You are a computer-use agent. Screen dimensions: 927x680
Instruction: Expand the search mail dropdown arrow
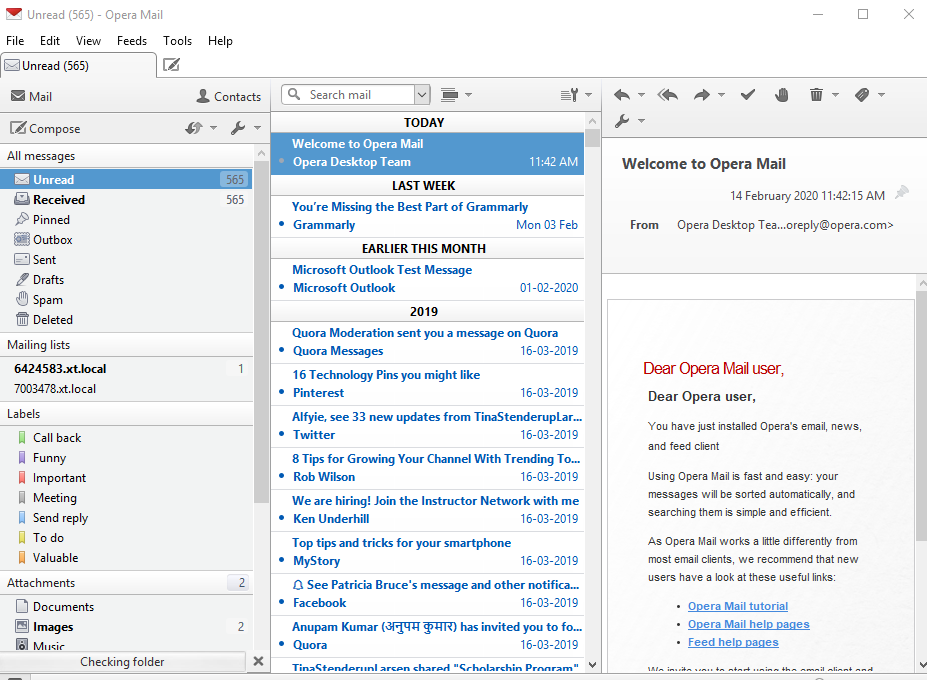[x=422, y=95]
